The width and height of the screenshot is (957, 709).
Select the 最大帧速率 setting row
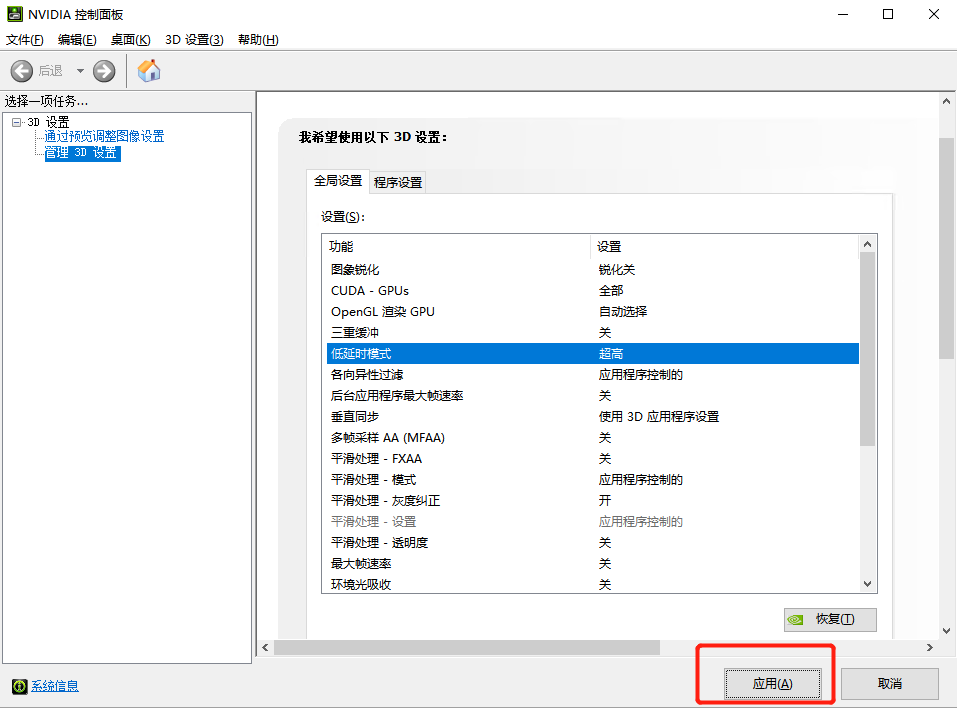593,564
